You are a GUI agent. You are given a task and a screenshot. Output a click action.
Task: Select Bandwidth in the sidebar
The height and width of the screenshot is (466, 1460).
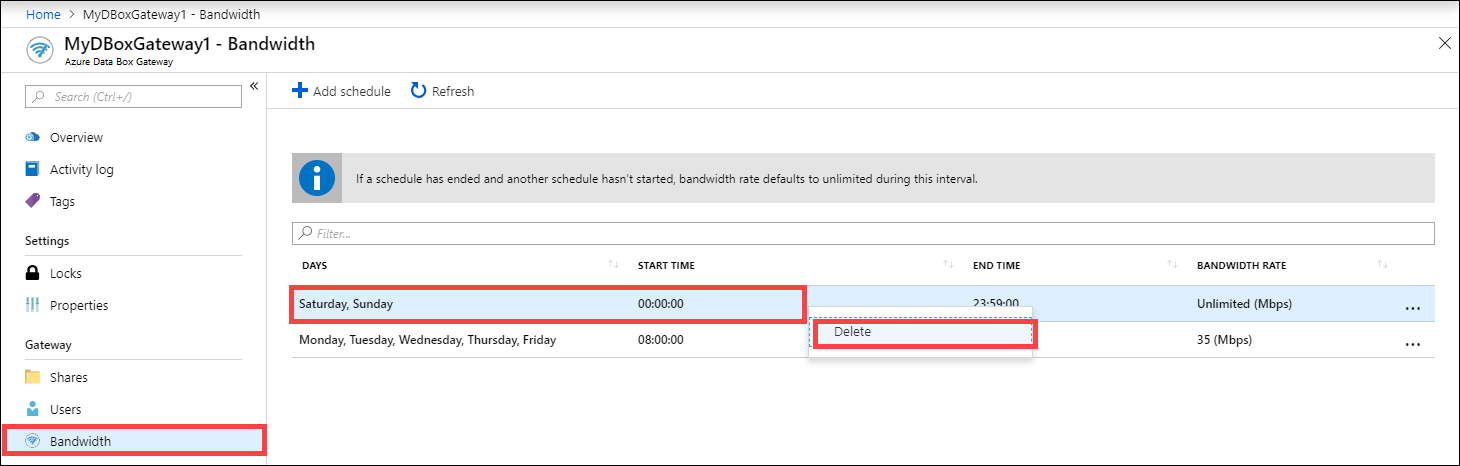(x=134, y=441)
